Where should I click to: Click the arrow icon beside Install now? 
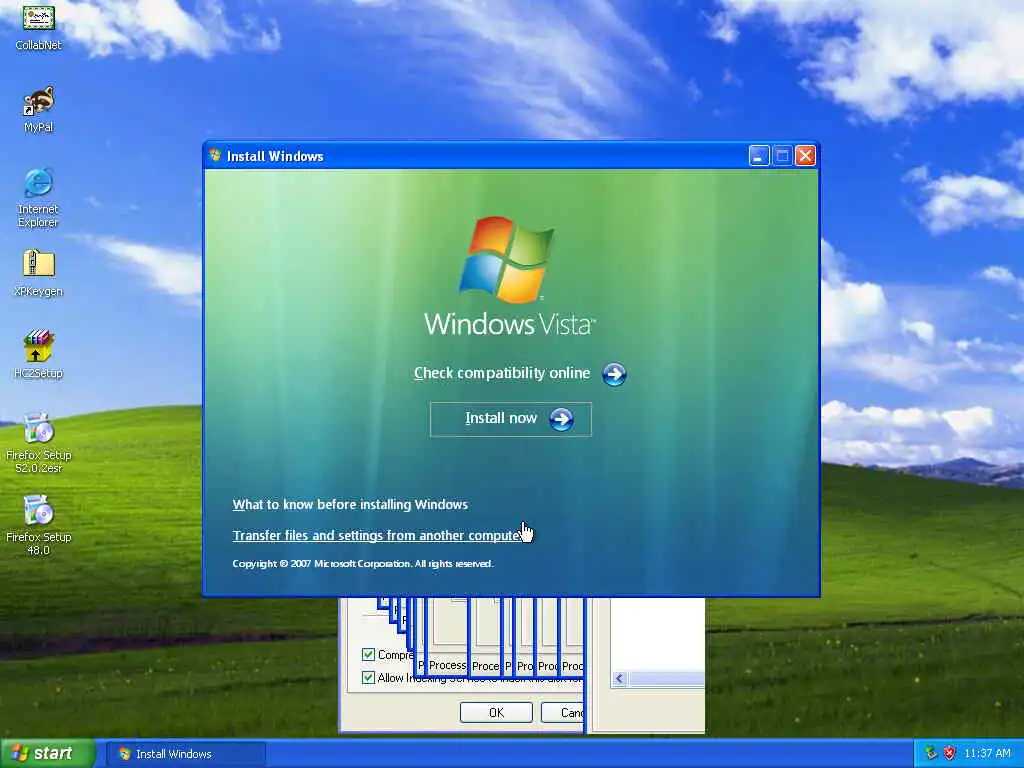[561, 419]
